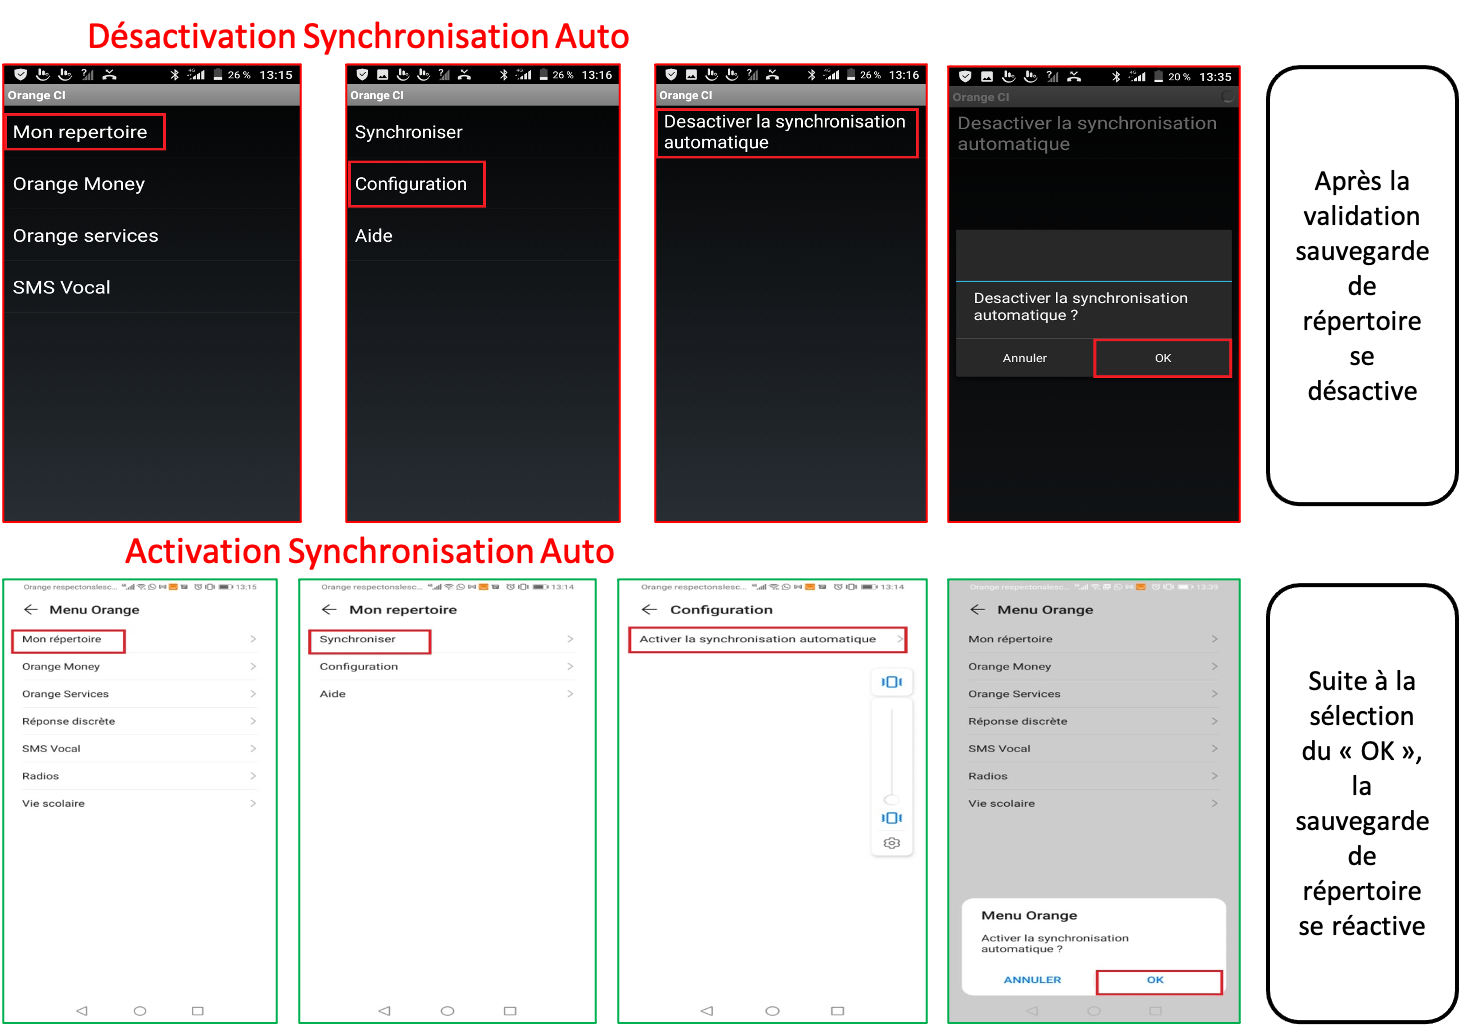Image resolution: width=1460 pixels, height=1025 pixels.
Task: Tap back arrow beside white Configuration title
Action: pyautogui.click(x=649, y=609)
